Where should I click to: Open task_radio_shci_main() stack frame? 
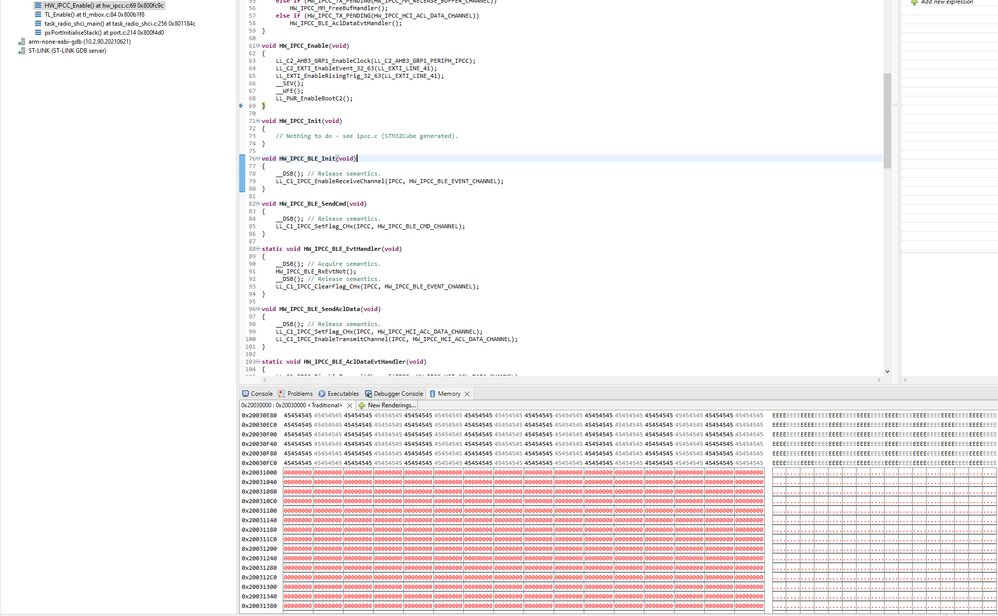pos(119,24)
